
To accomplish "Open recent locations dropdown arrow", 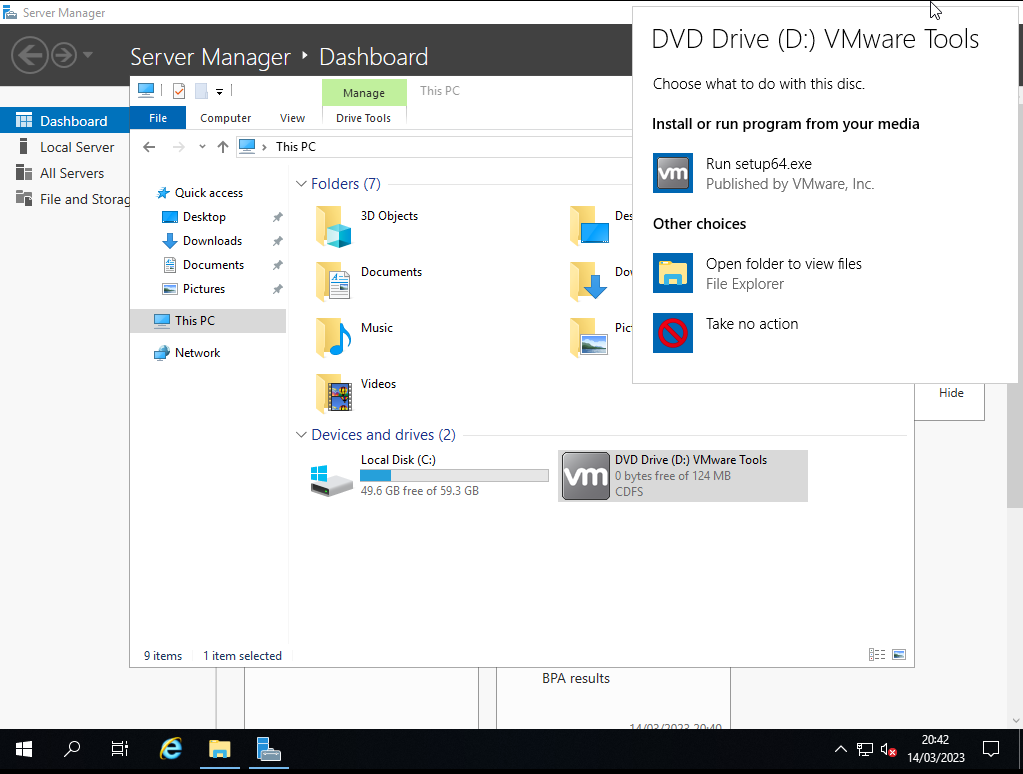I will pos(202,147).
